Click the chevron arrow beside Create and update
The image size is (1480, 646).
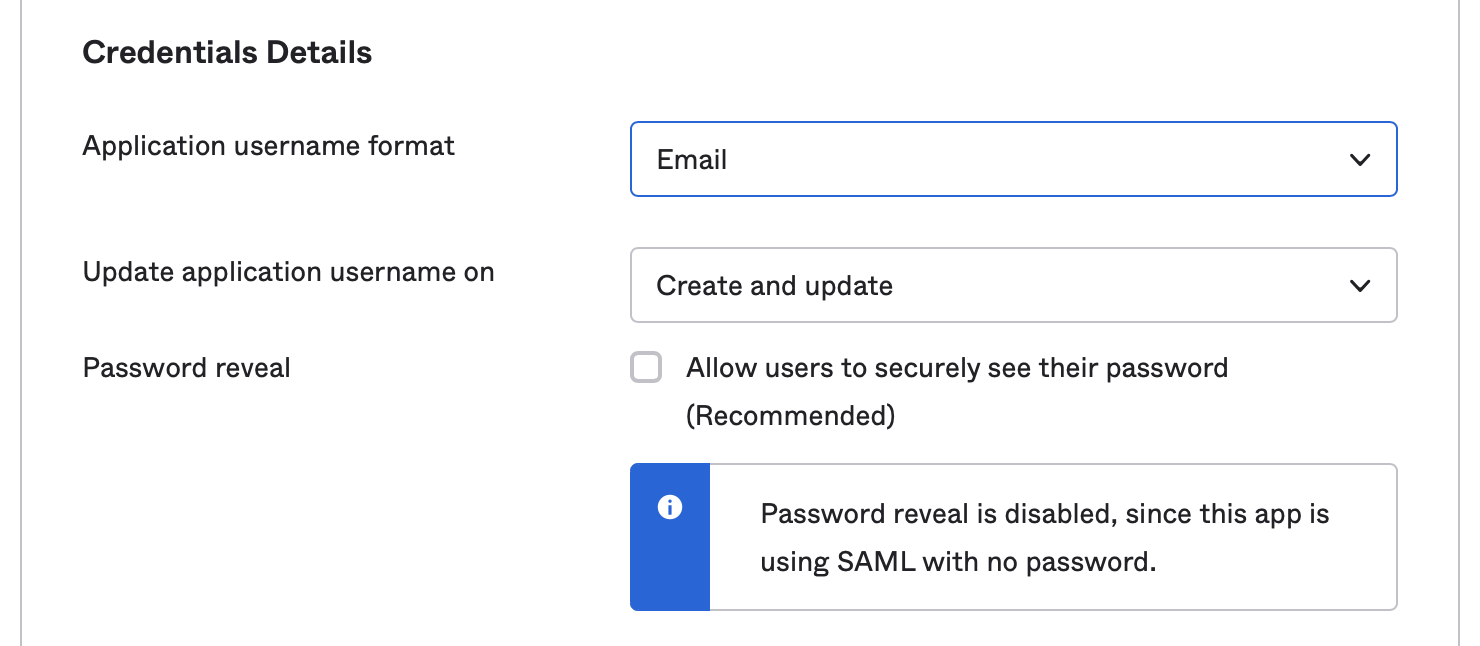point(1359,286)
